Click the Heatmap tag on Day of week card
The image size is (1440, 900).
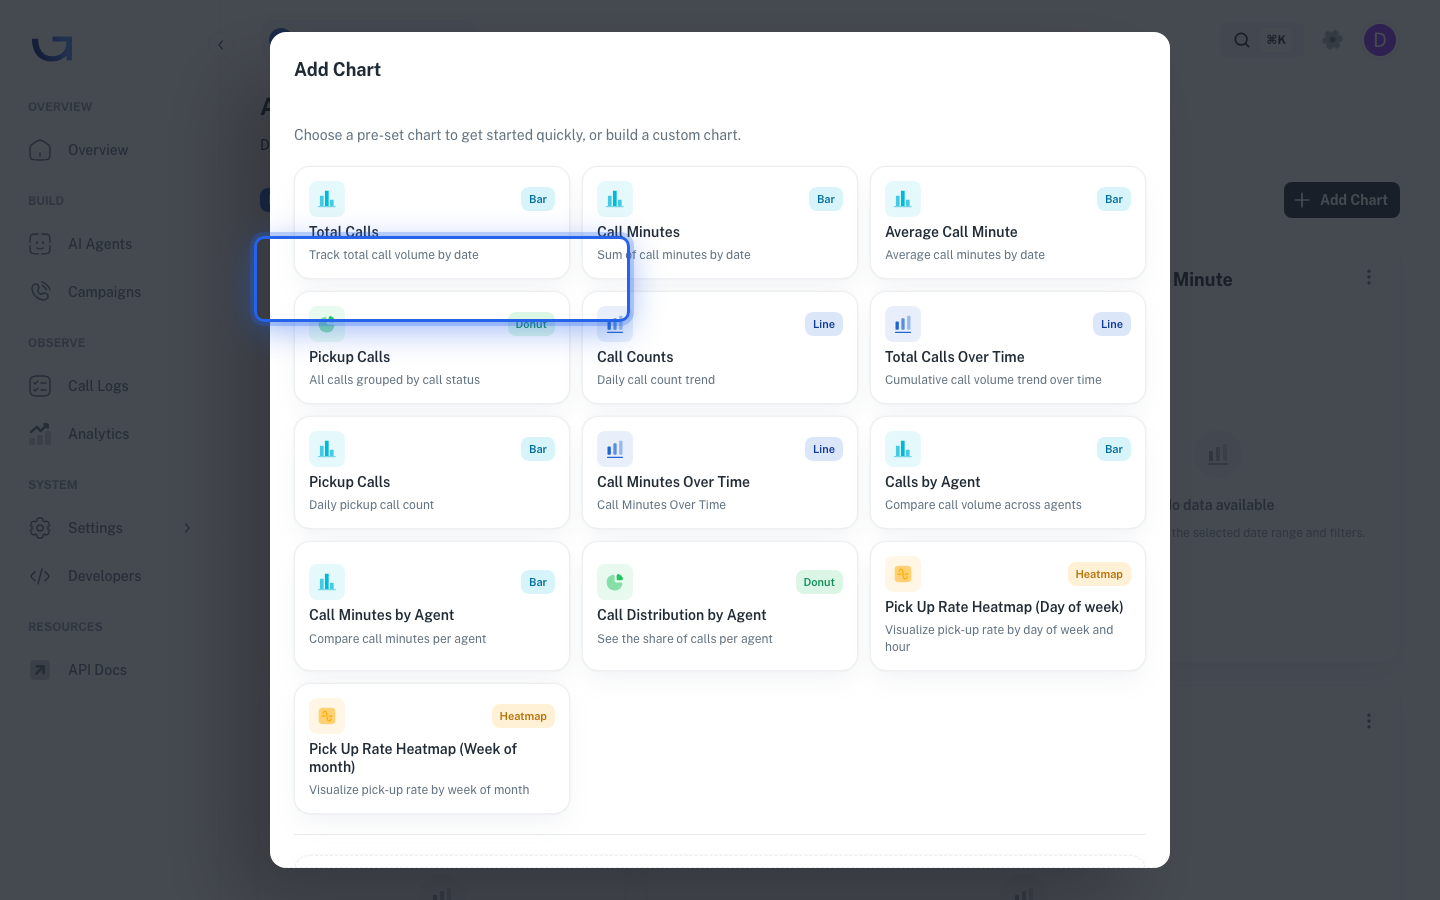(x=1099, y=574)
